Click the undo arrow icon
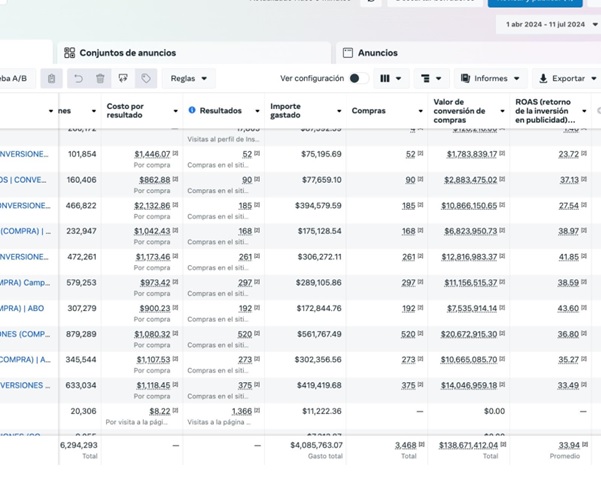 (x=78, y=78)
